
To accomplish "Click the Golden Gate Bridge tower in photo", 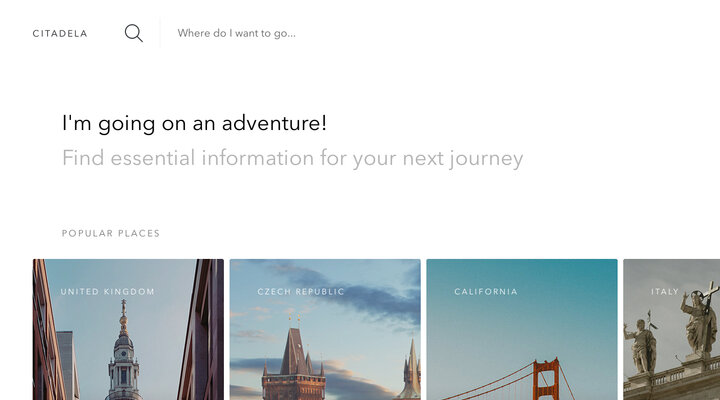I will tap(546, 379).
